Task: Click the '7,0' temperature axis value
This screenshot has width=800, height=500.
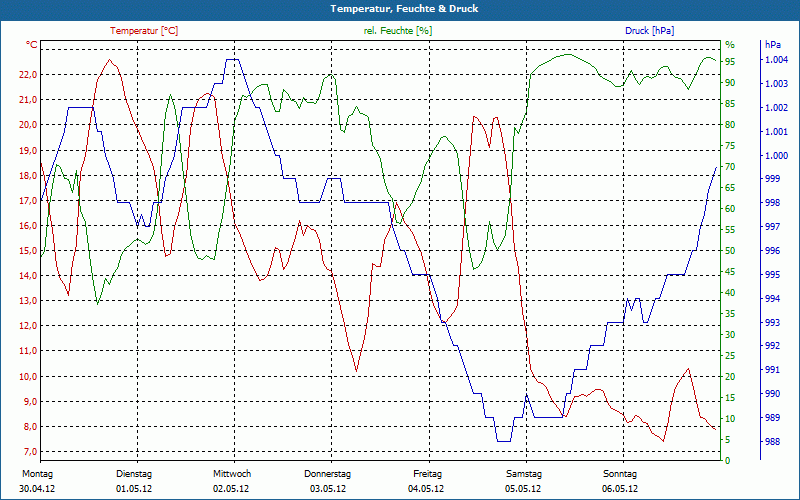Action: tap(31, 452)
